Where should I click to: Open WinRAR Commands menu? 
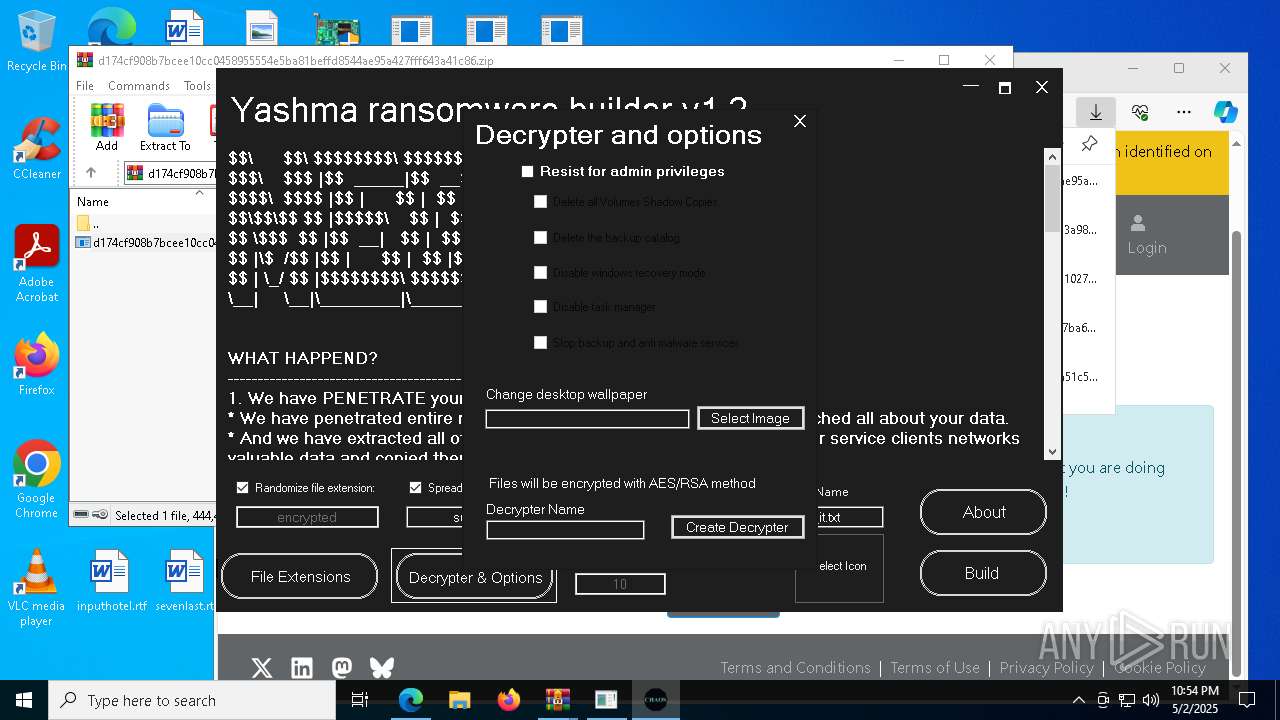tap(139, 86)
